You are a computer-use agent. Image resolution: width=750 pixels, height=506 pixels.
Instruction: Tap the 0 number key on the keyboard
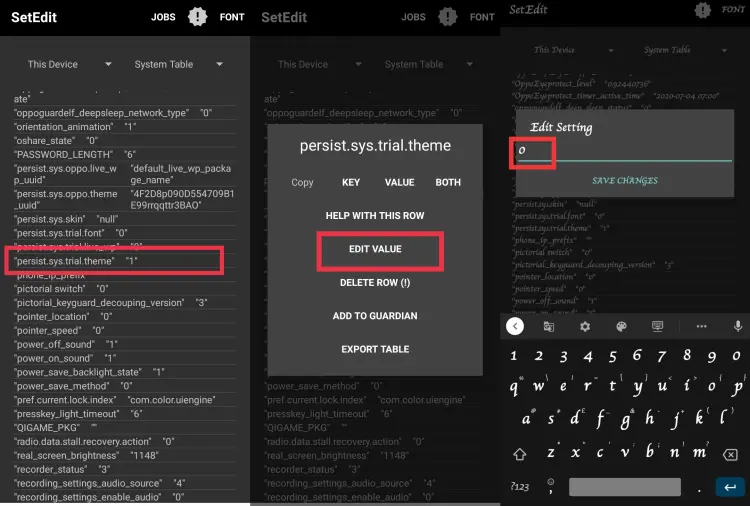click(736, 355)
